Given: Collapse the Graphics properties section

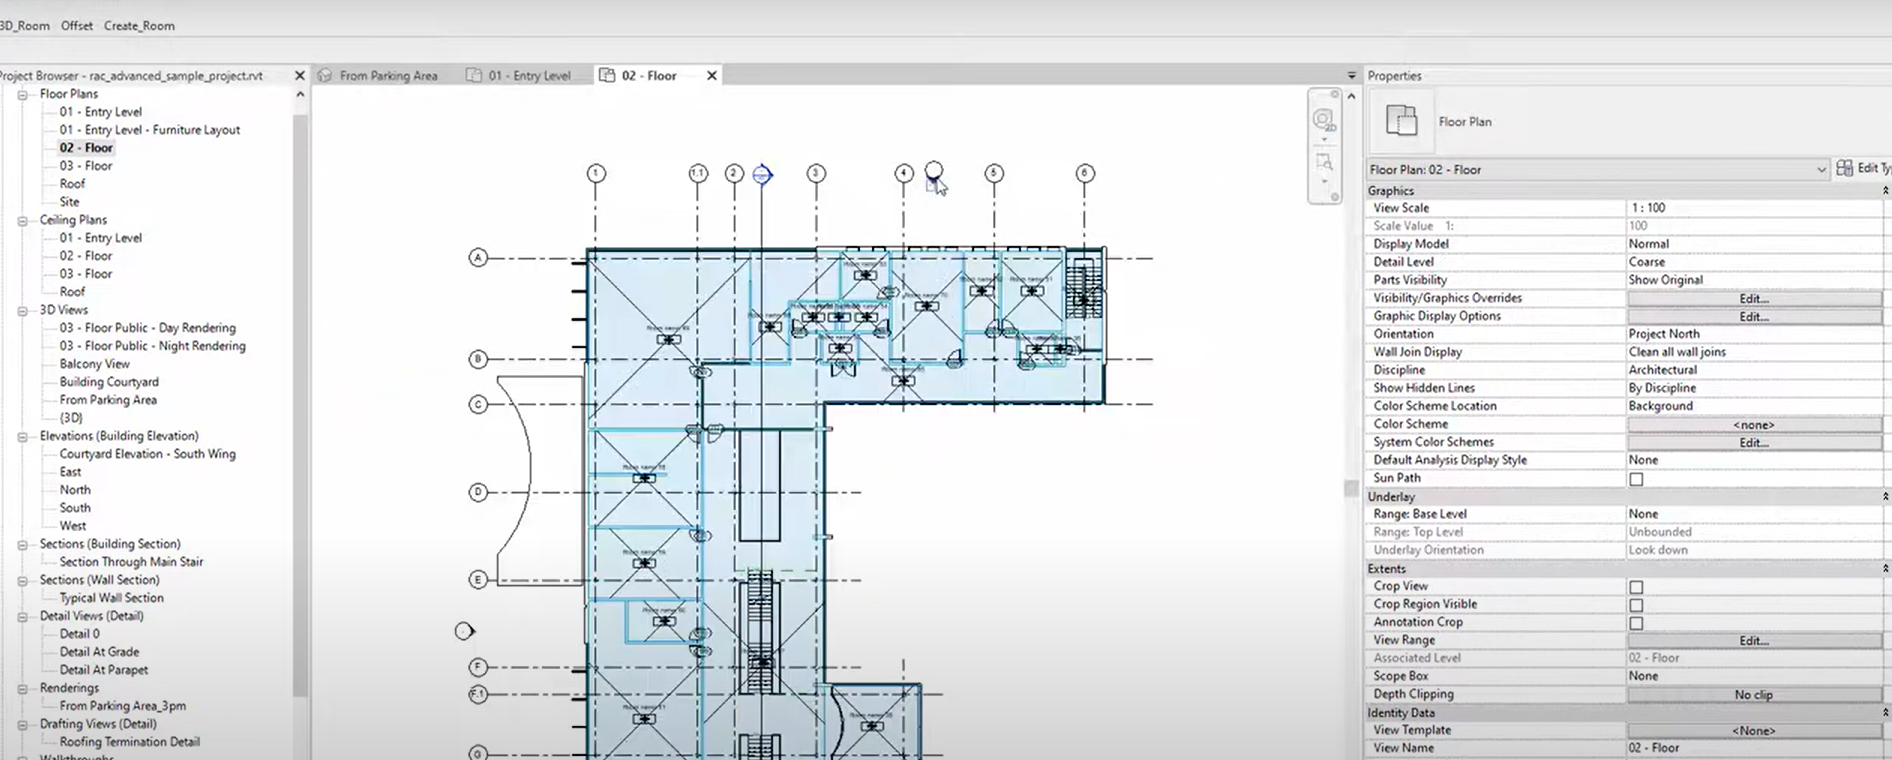Looking at the screenshot, I should [x=1885, y=191].
